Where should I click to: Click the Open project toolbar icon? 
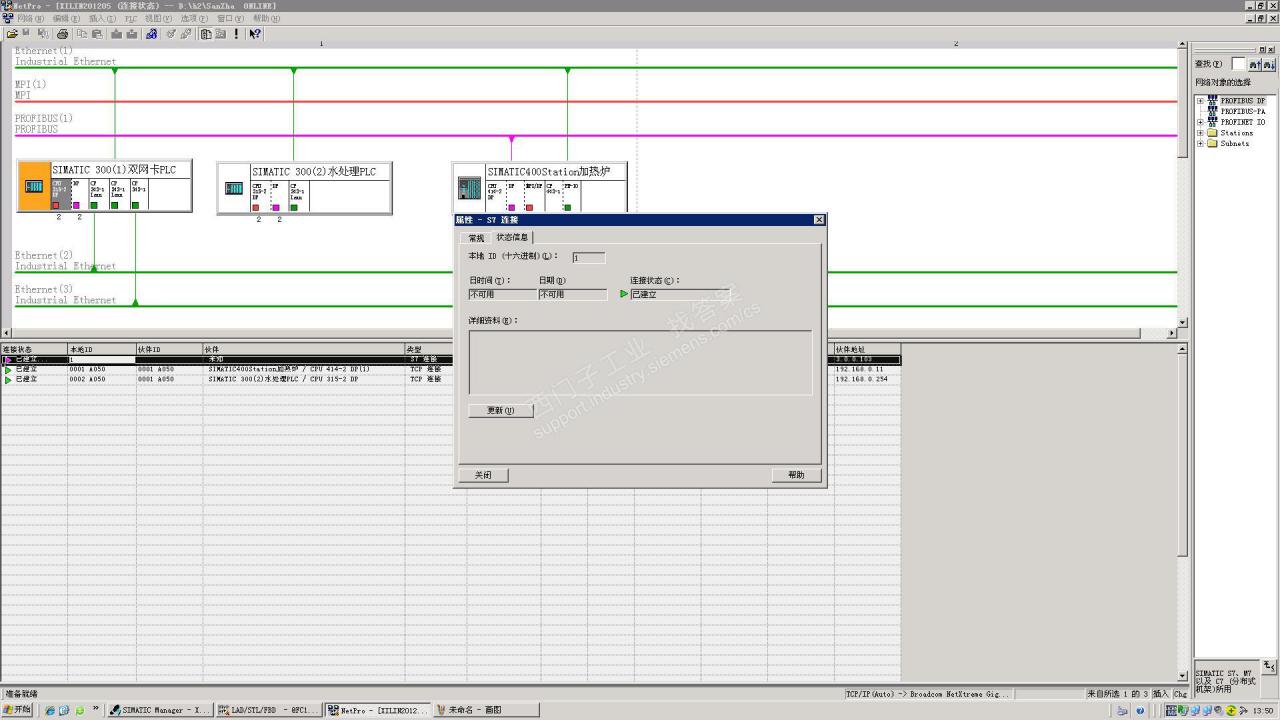[x=12, y=33]
